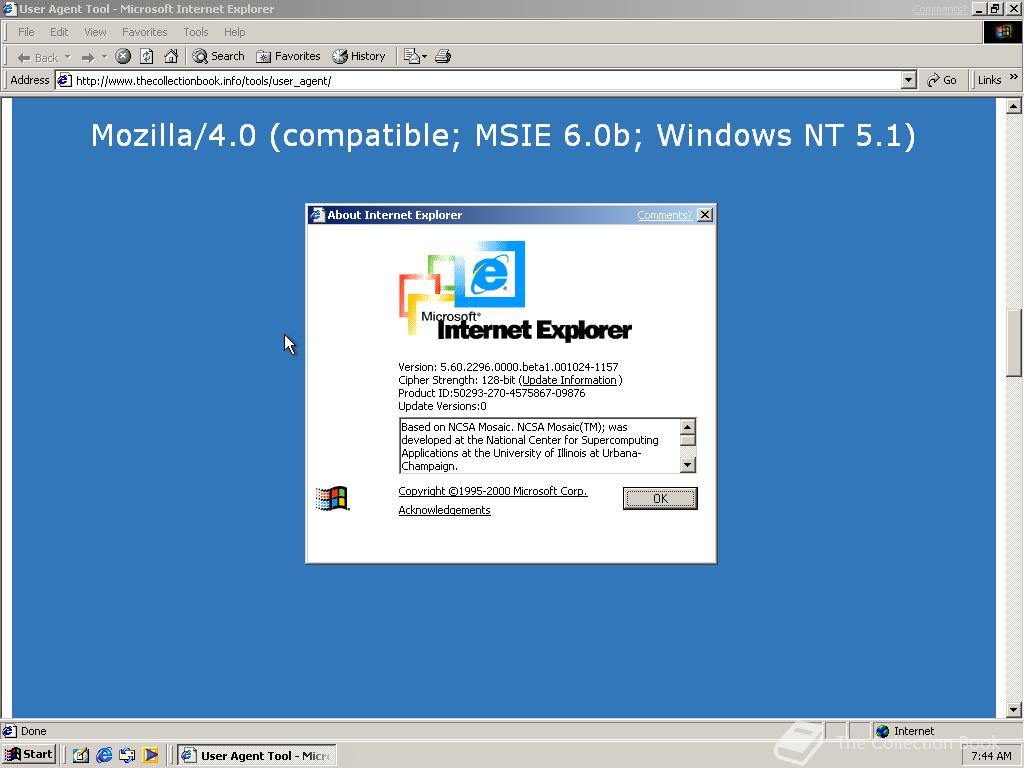Click inside the Address URL field
This screenshot has height=768, width=1024.
click(x=487, y=81)
